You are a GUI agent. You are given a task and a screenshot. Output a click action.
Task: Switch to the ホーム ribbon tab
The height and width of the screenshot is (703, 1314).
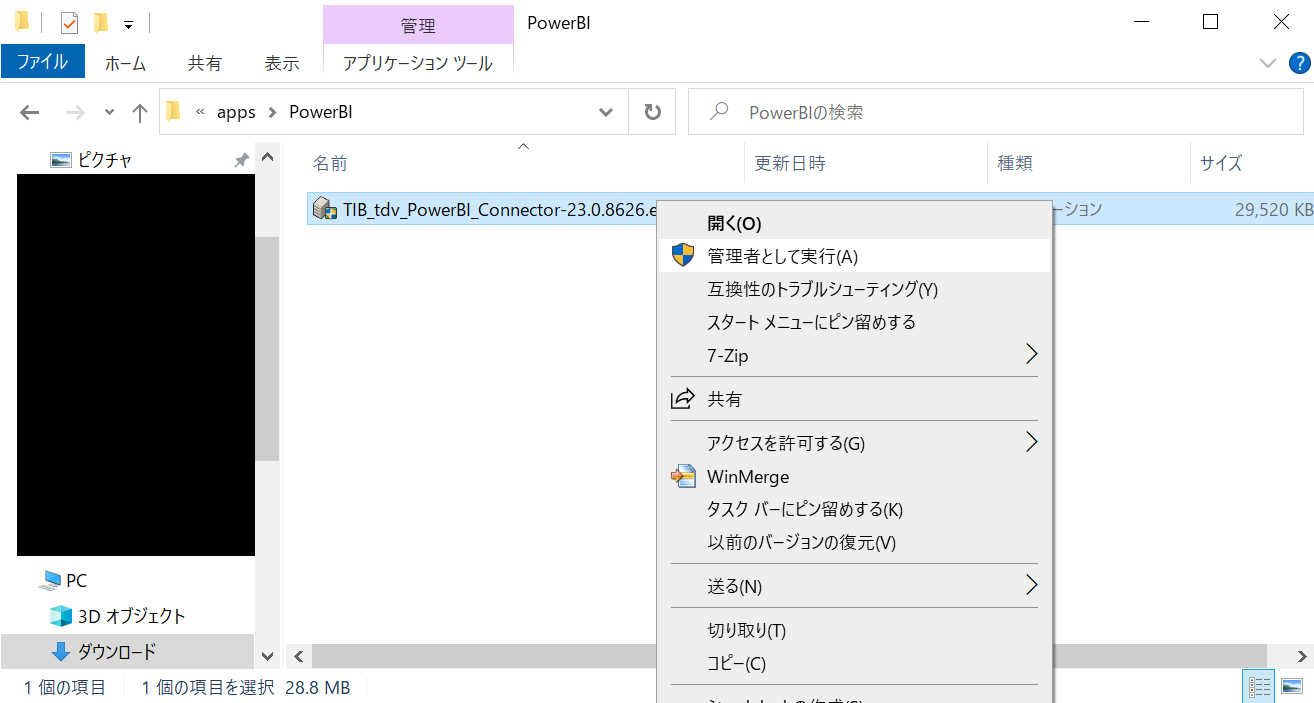pyautogui.click(x=126, y=63)
